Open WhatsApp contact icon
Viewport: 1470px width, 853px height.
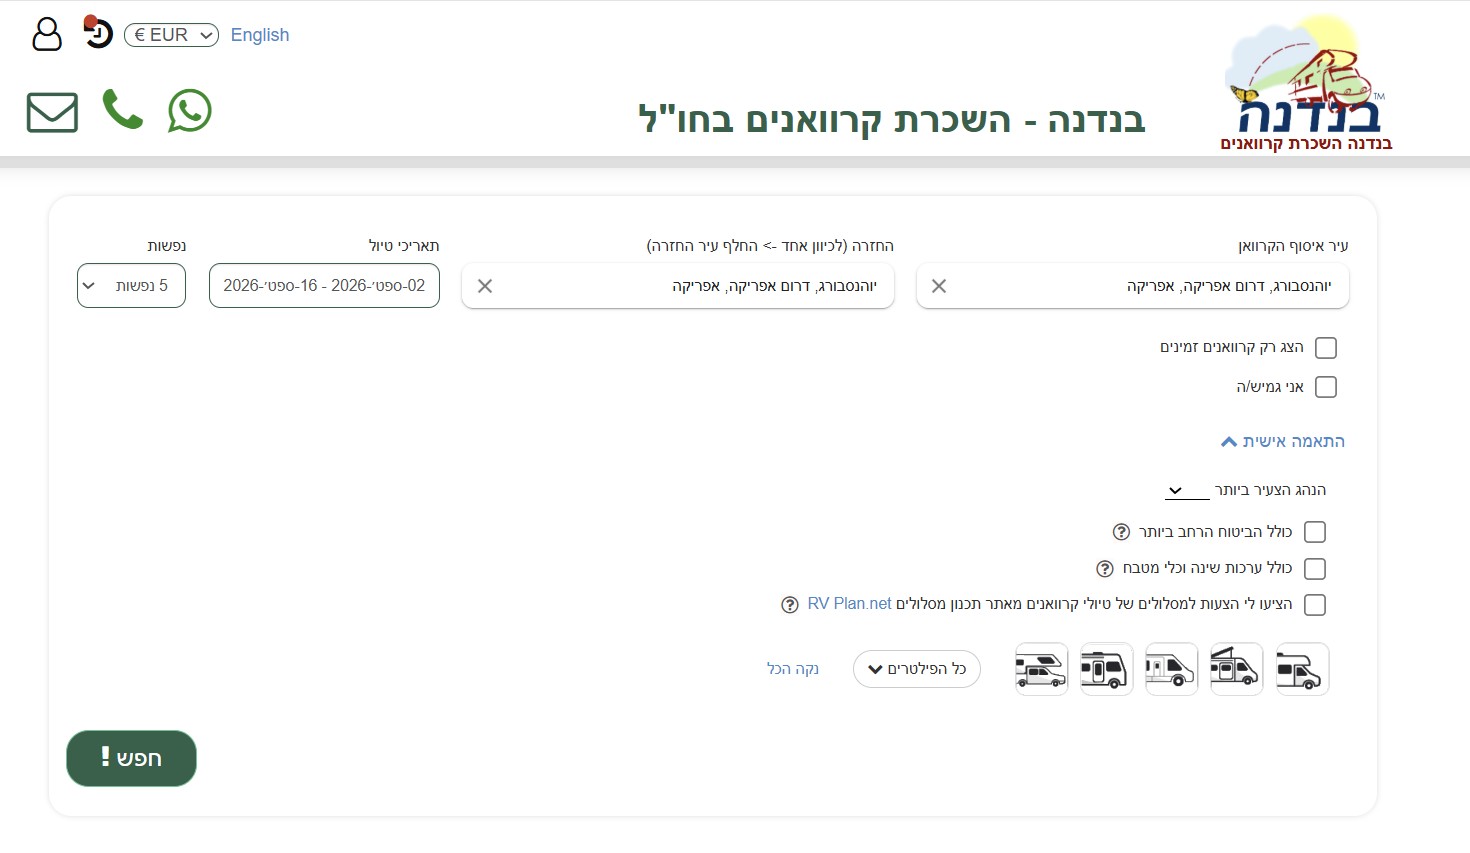coord(189,111)
